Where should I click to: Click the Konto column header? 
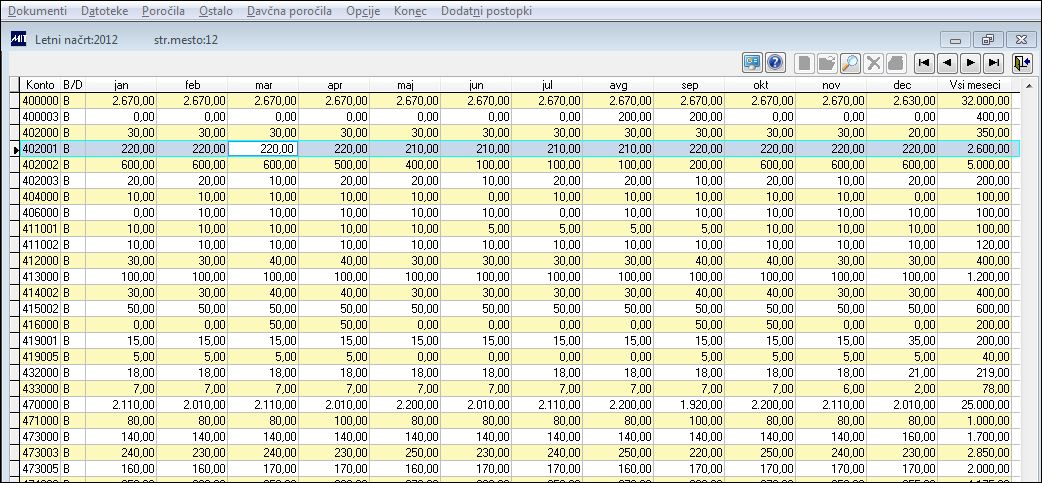click(41, 85)
